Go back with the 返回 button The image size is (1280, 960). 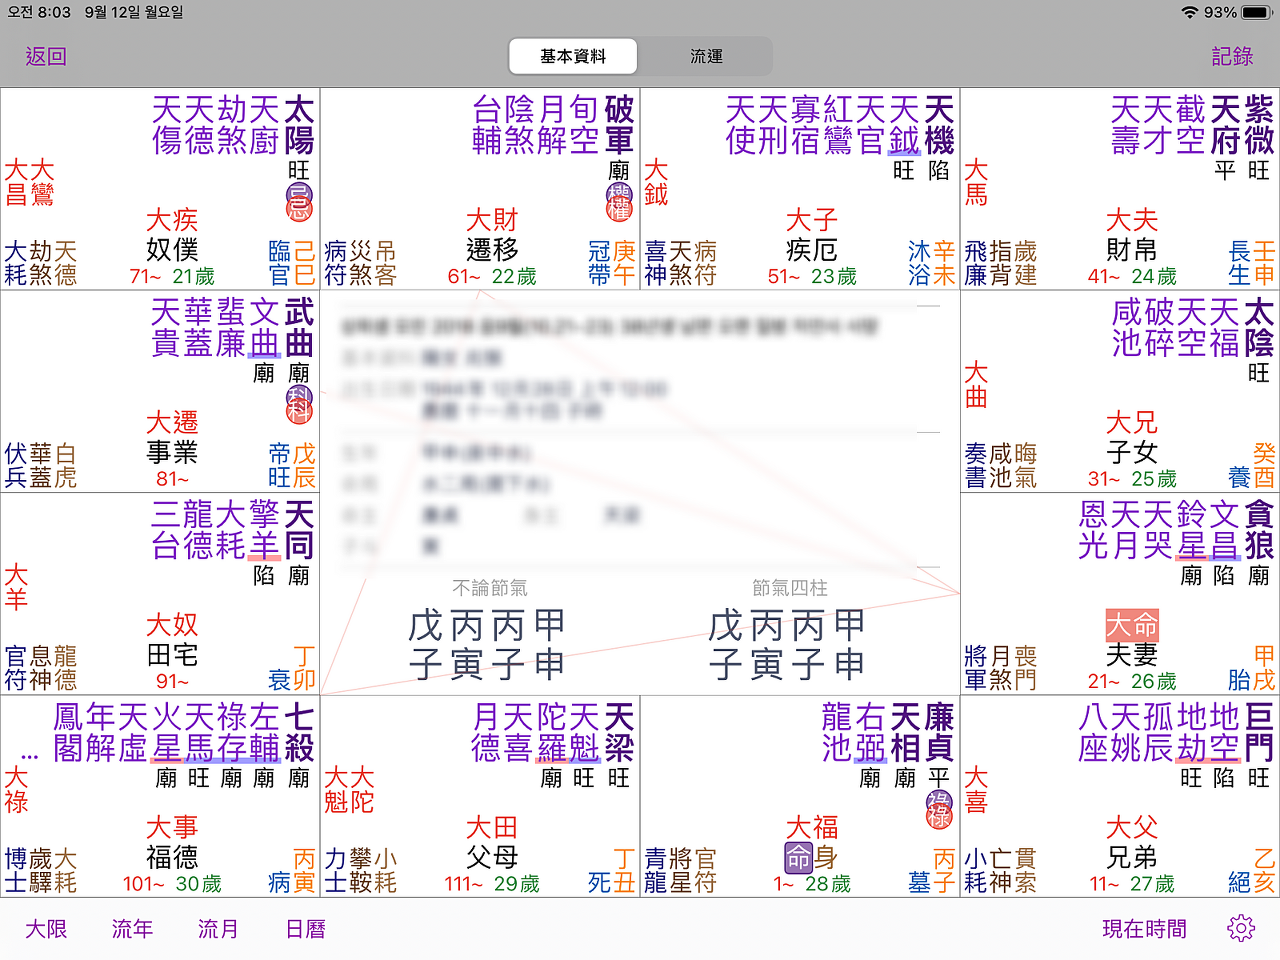[46, 56]
